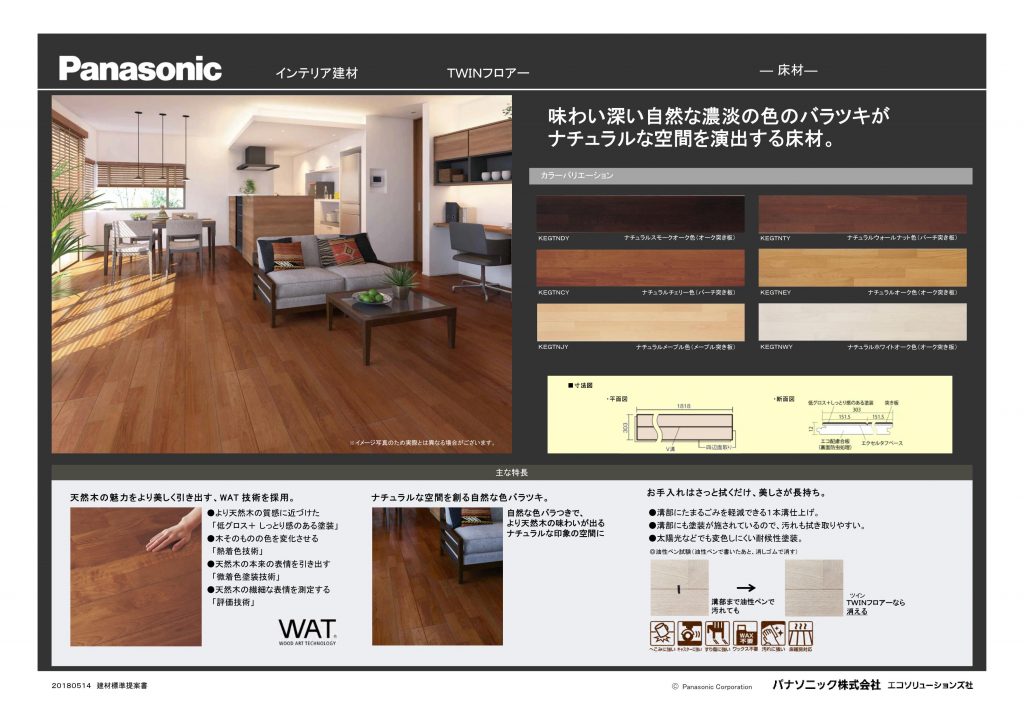Click the '寸法図' dimension diagram heading

click(580, 386)
